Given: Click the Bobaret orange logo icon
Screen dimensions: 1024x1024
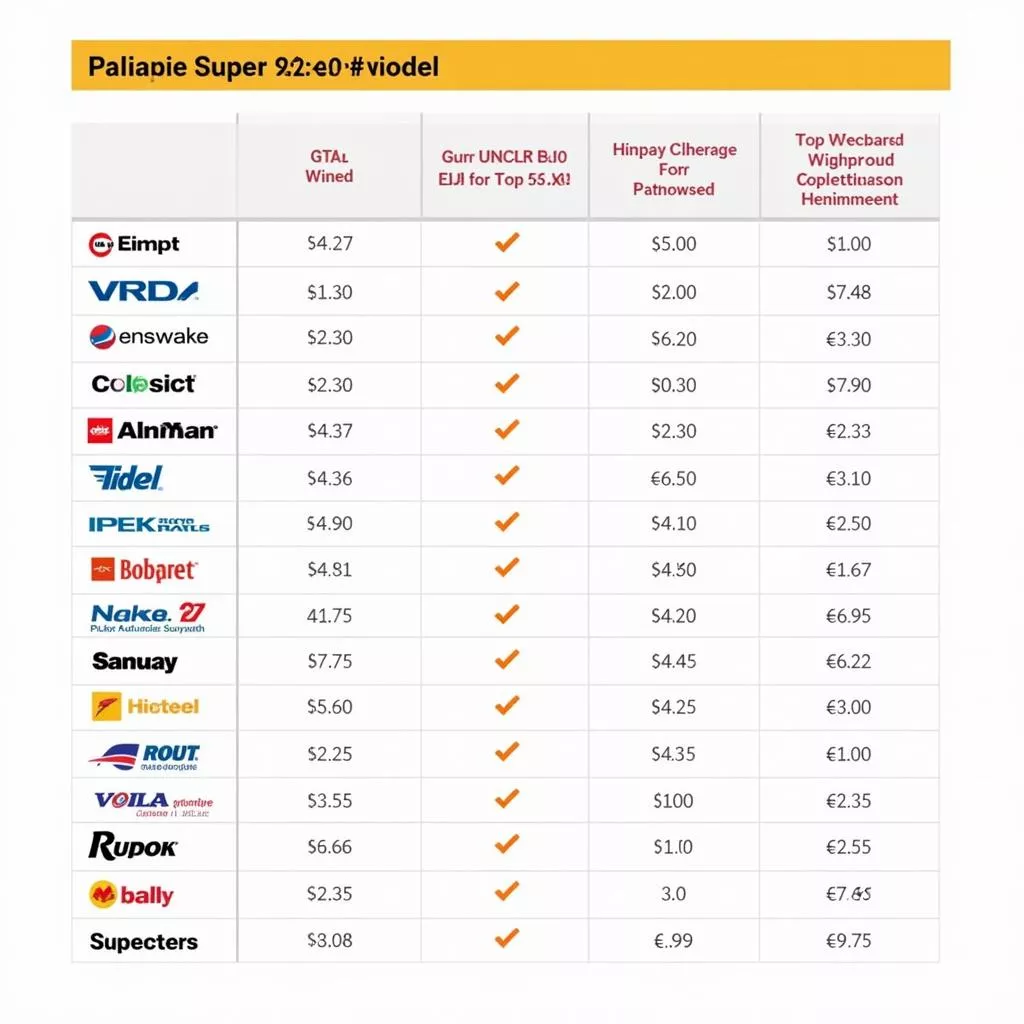Looking at the screenshot, I should pos(103,570).
